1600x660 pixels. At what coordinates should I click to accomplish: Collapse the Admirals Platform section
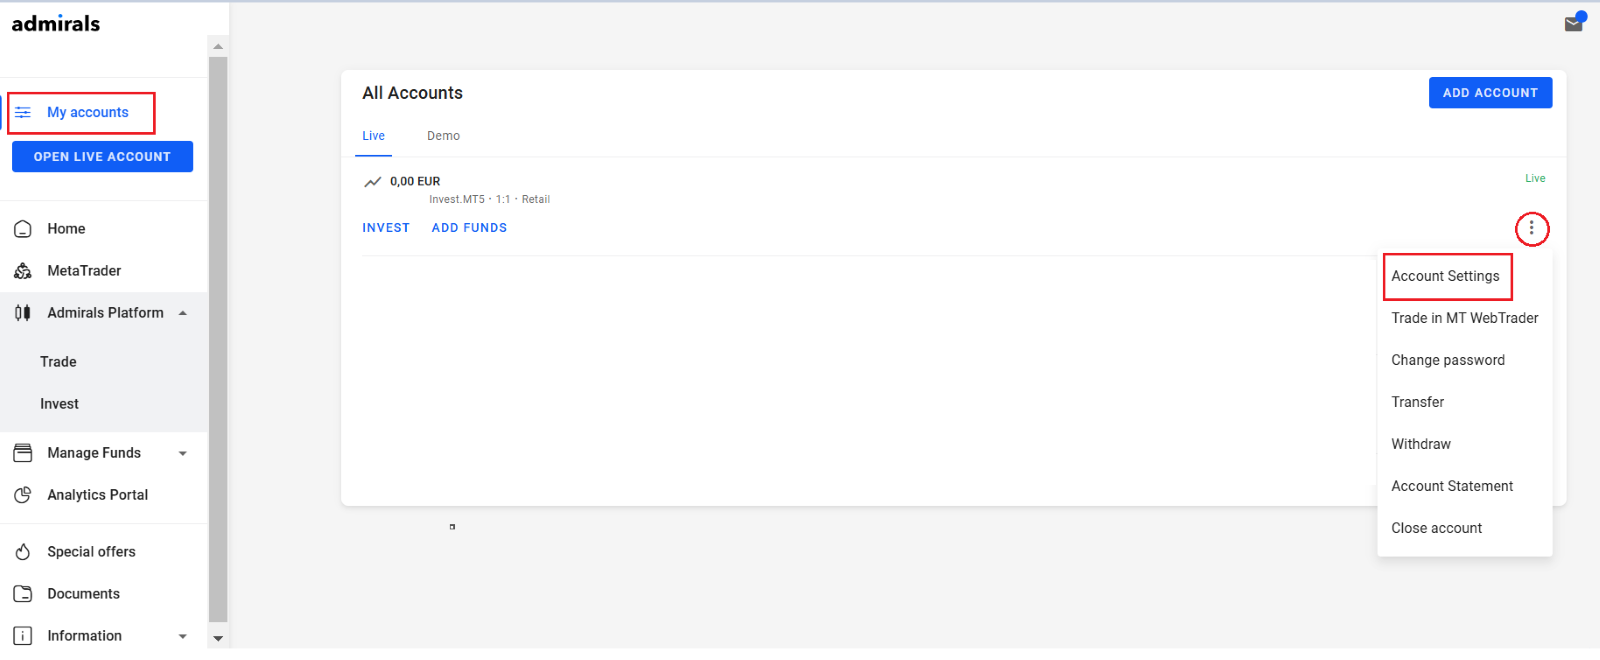(x=183, y=313)
